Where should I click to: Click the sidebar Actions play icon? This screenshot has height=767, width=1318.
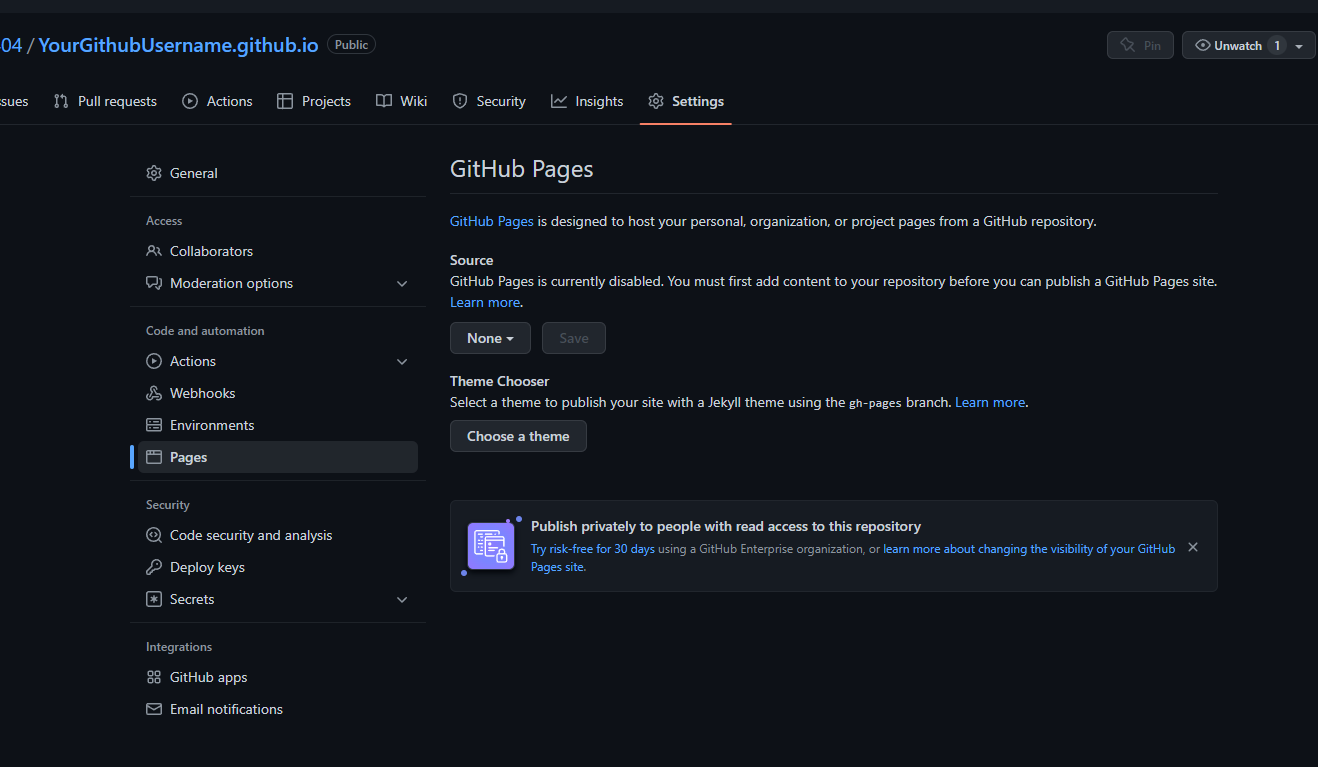coord(154,361)
